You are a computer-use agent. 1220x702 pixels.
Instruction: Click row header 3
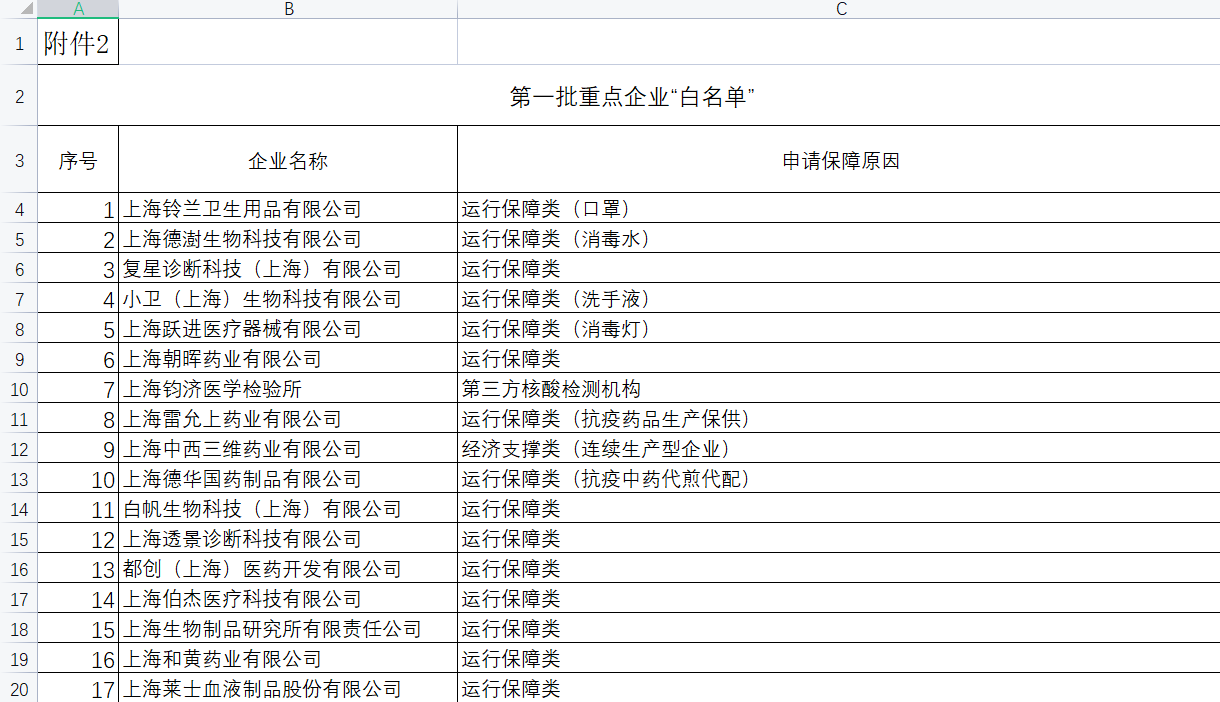18,160
